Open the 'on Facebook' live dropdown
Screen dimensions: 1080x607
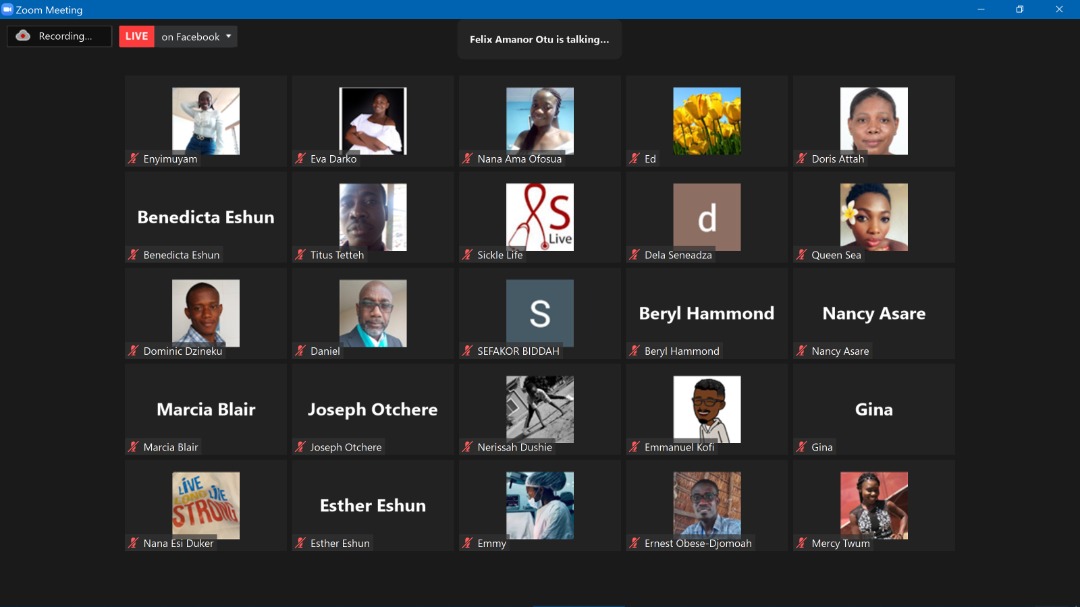pyautogui.click(x=196, y=37)
